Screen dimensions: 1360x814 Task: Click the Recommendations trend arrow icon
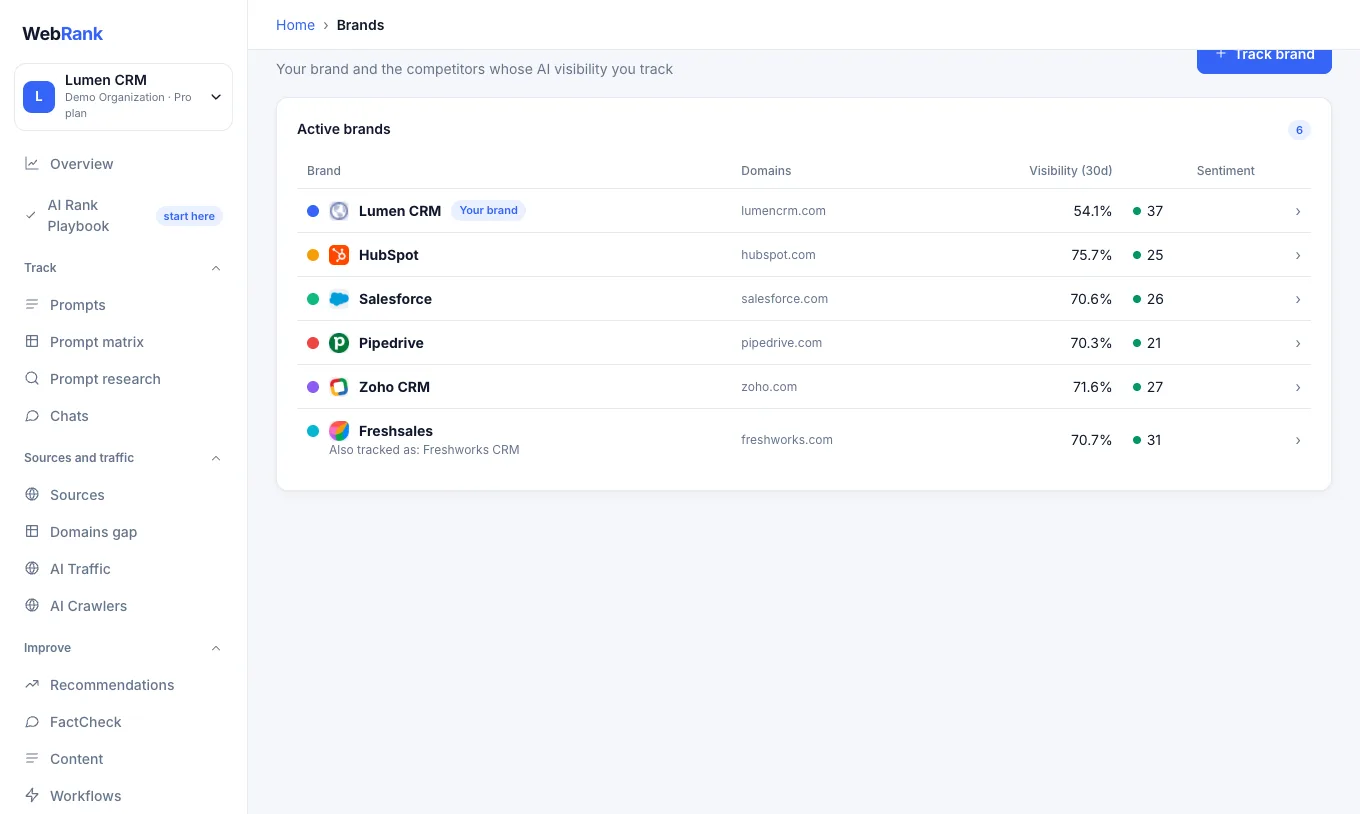32,685
